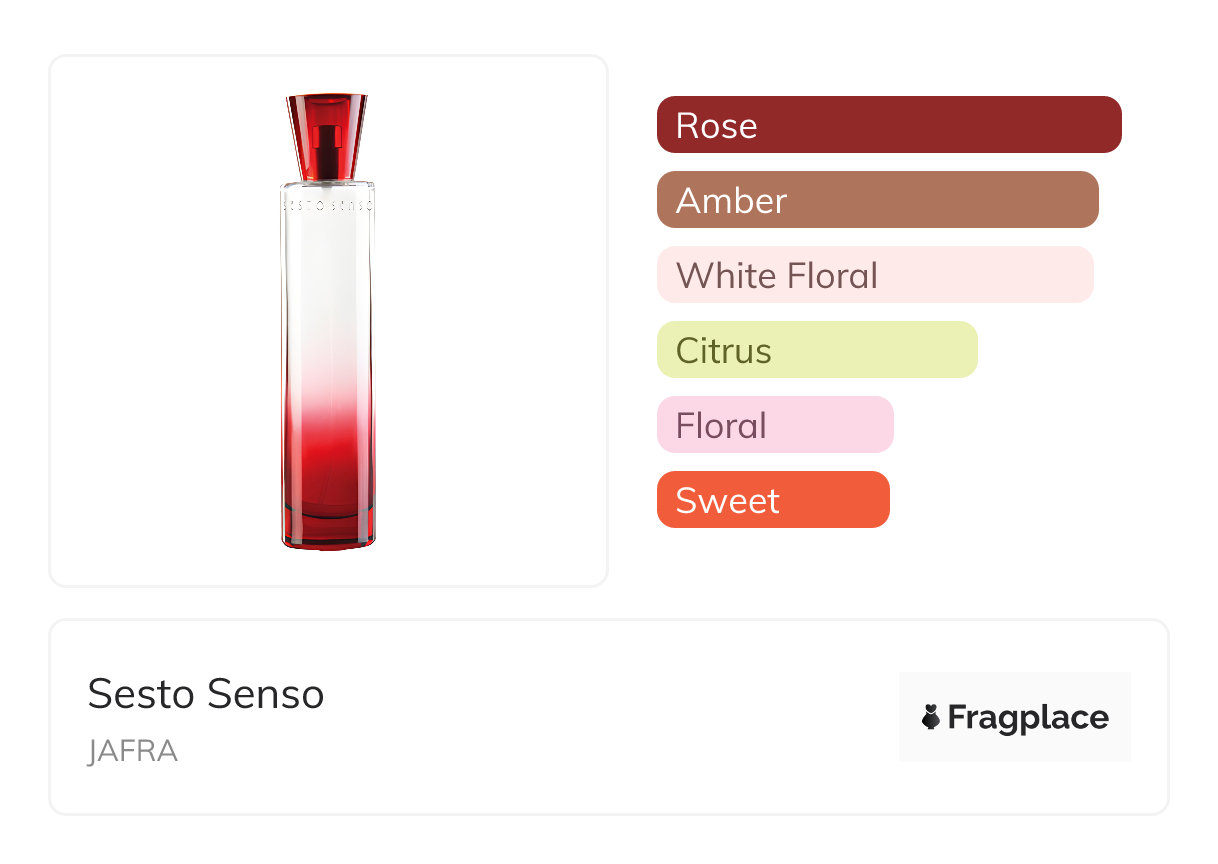Image resolution: width=1218 pixels, height=864 pixels.
Task: Click the word 'Citrus' label
Action: coord(723,351)
